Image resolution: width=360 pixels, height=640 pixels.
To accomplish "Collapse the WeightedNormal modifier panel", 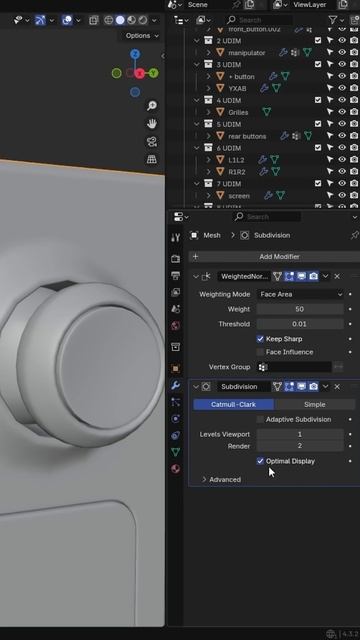I will tap(196, 276).
